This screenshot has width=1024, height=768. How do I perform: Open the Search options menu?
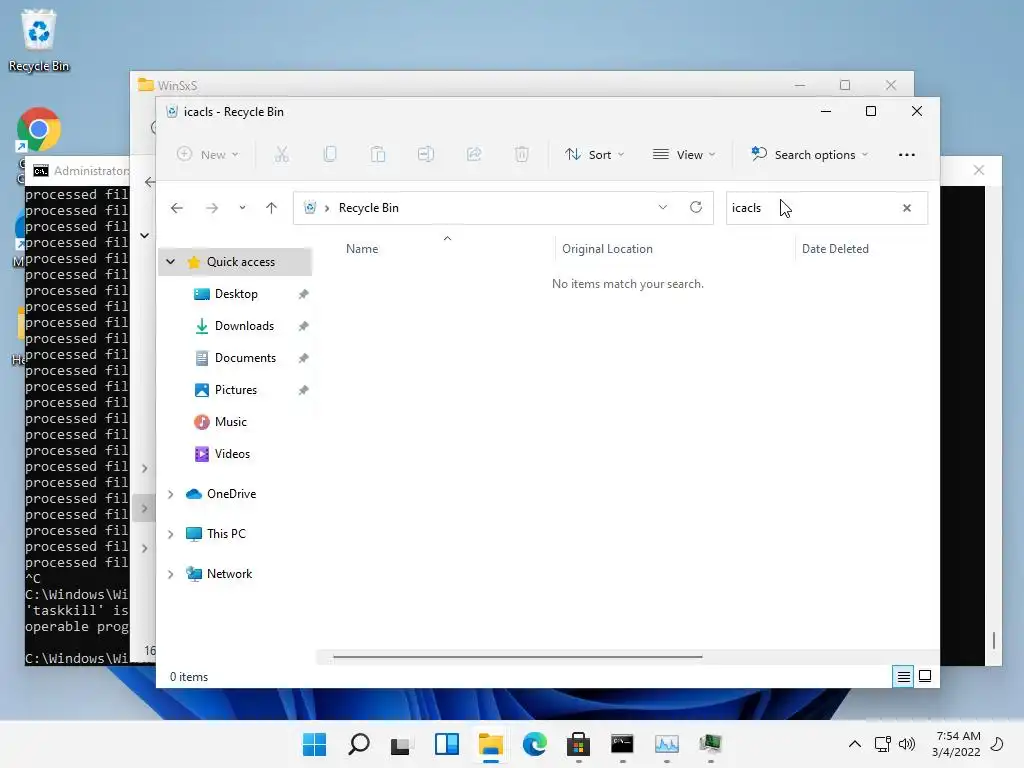[809, 155]
